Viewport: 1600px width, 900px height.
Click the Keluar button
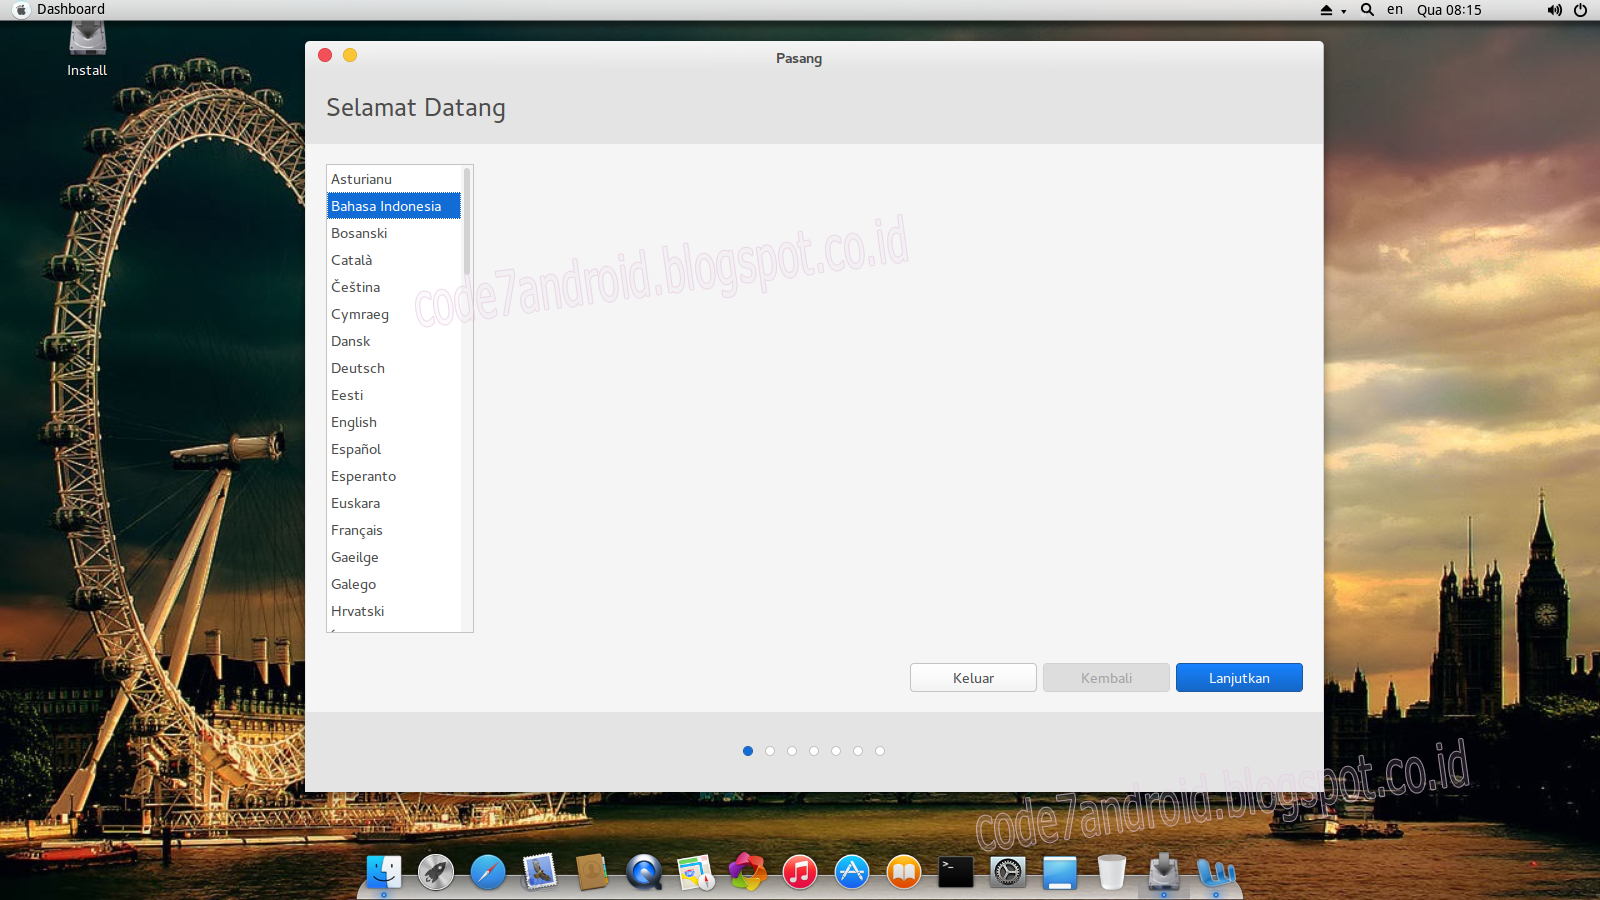[x=972, y=677]
